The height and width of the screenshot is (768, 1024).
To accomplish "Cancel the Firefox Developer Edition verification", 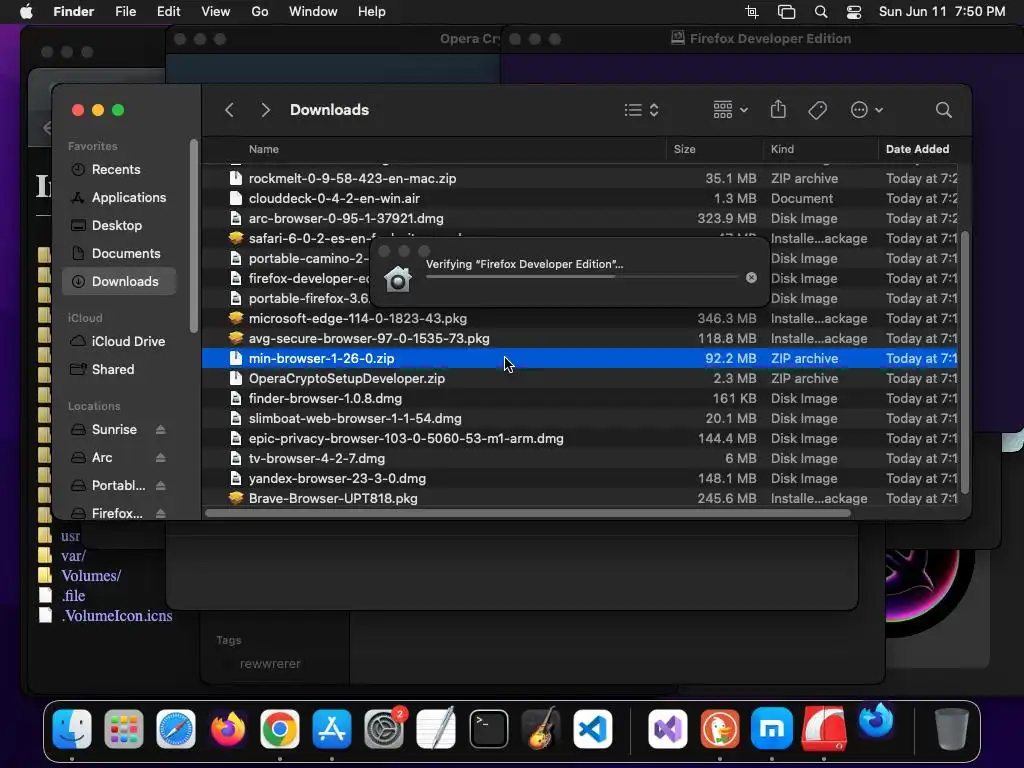I will pos(751,278).
